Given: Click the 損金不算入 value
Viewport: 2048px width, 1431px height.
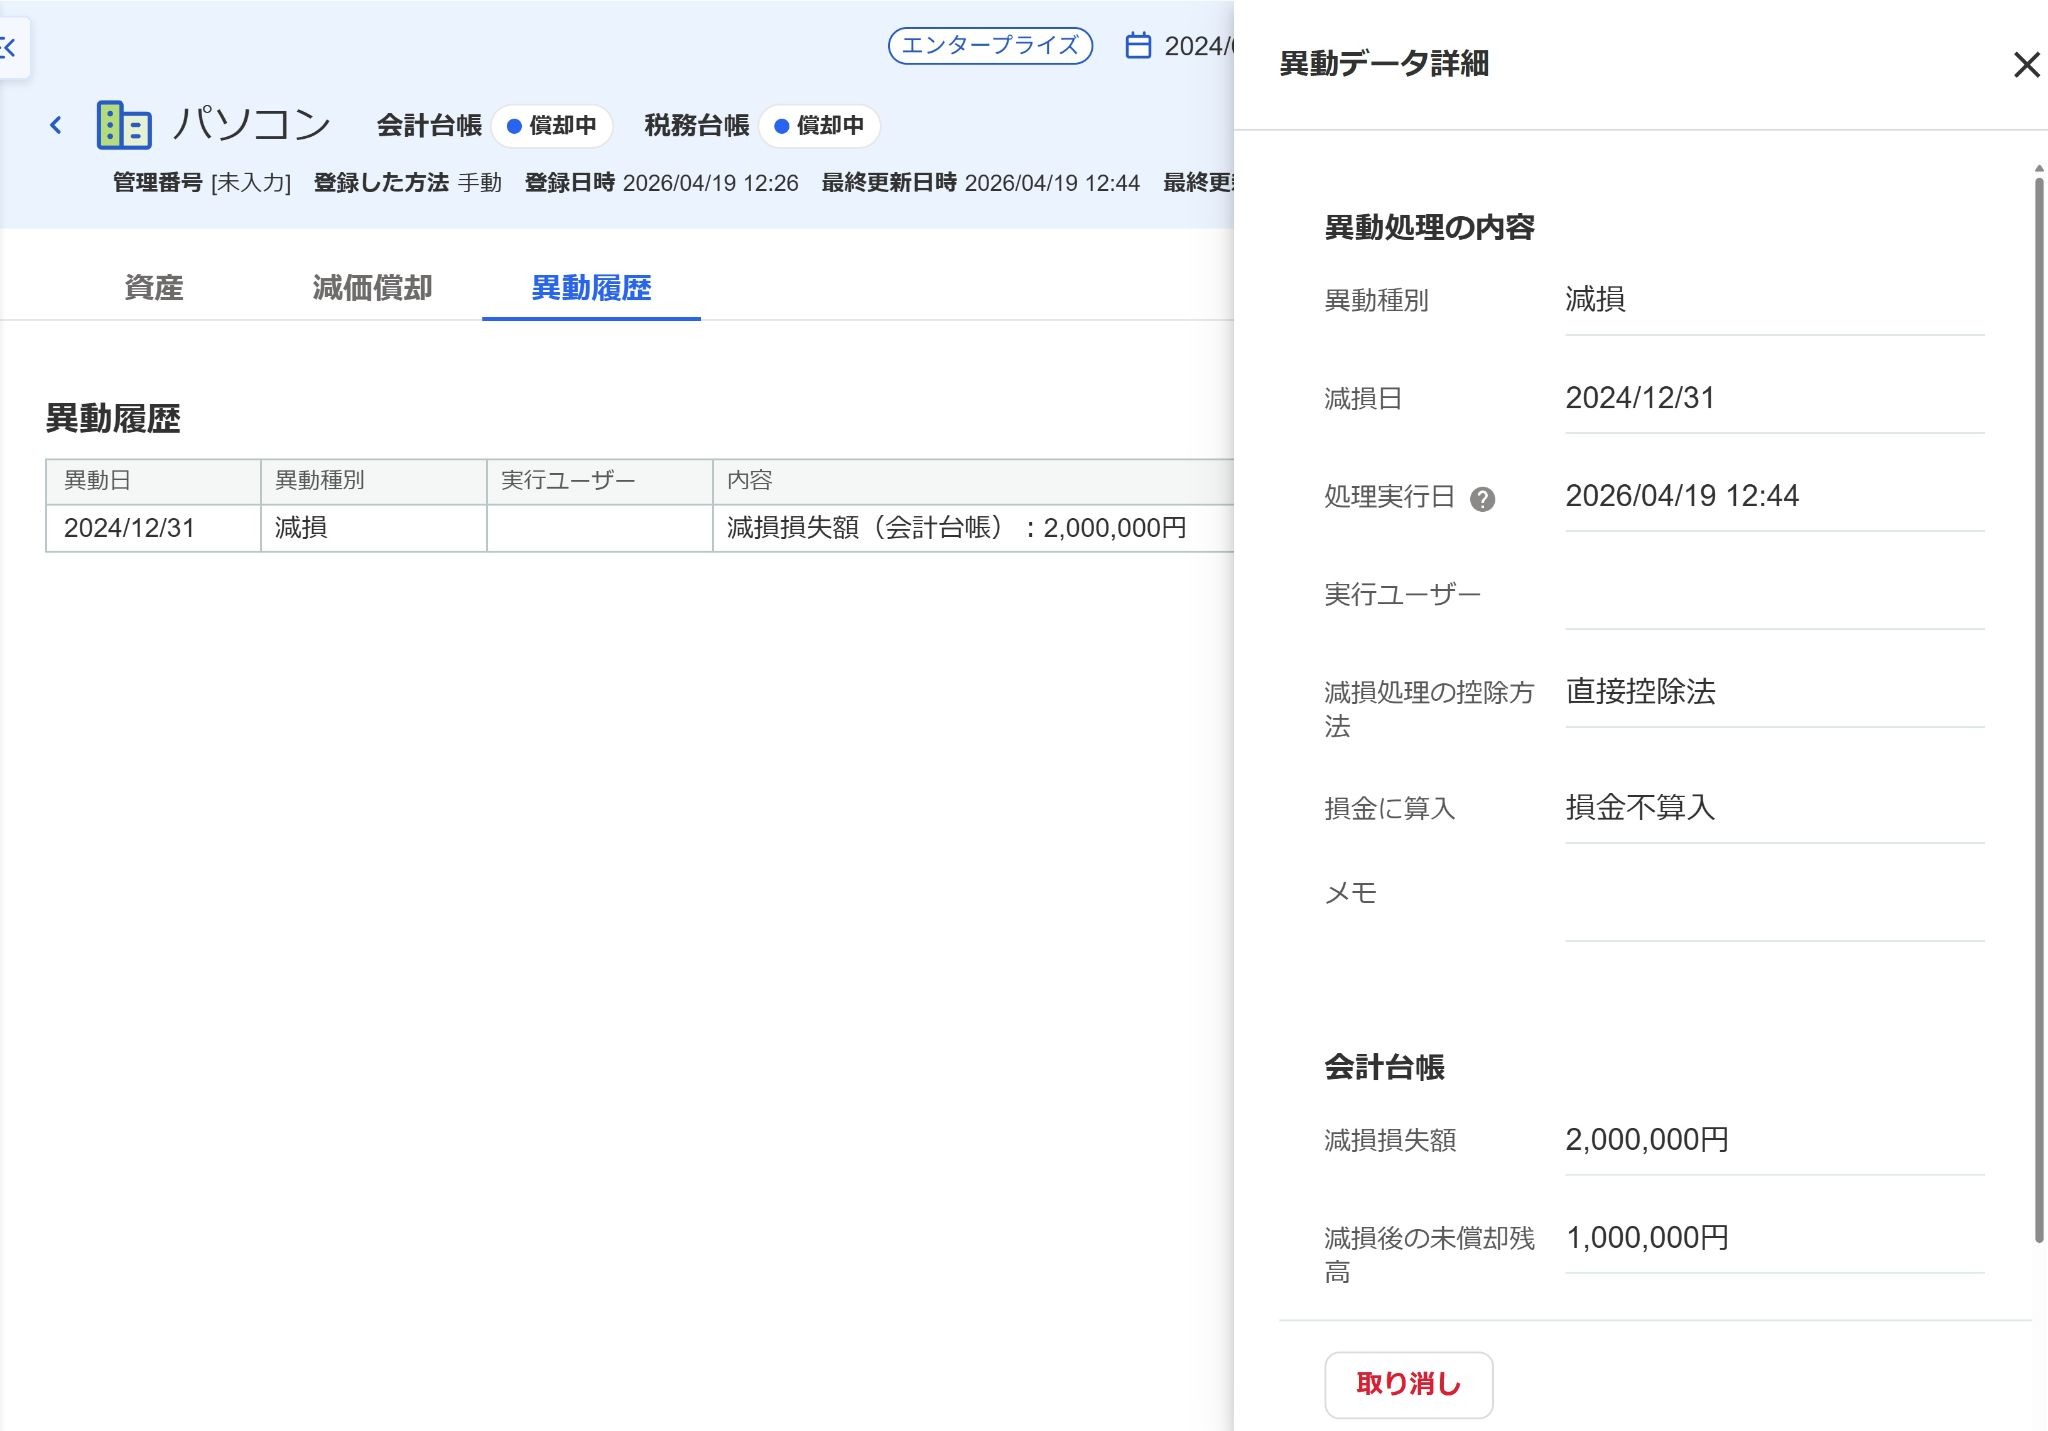Looking at the screenshot, I should pos(1640,808).
